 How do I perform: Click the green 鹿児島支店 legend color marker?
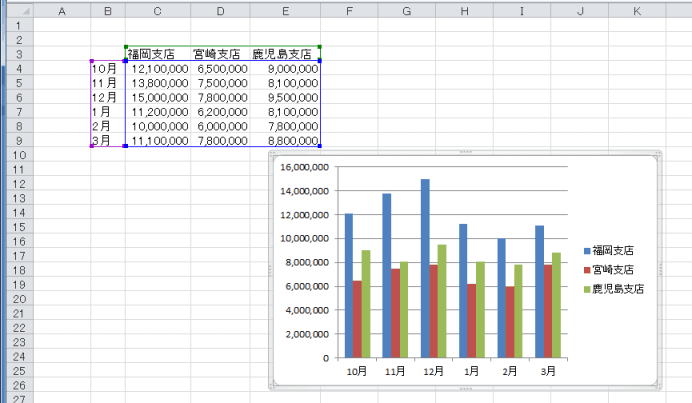pyautogui.click(x=585, y=289)
